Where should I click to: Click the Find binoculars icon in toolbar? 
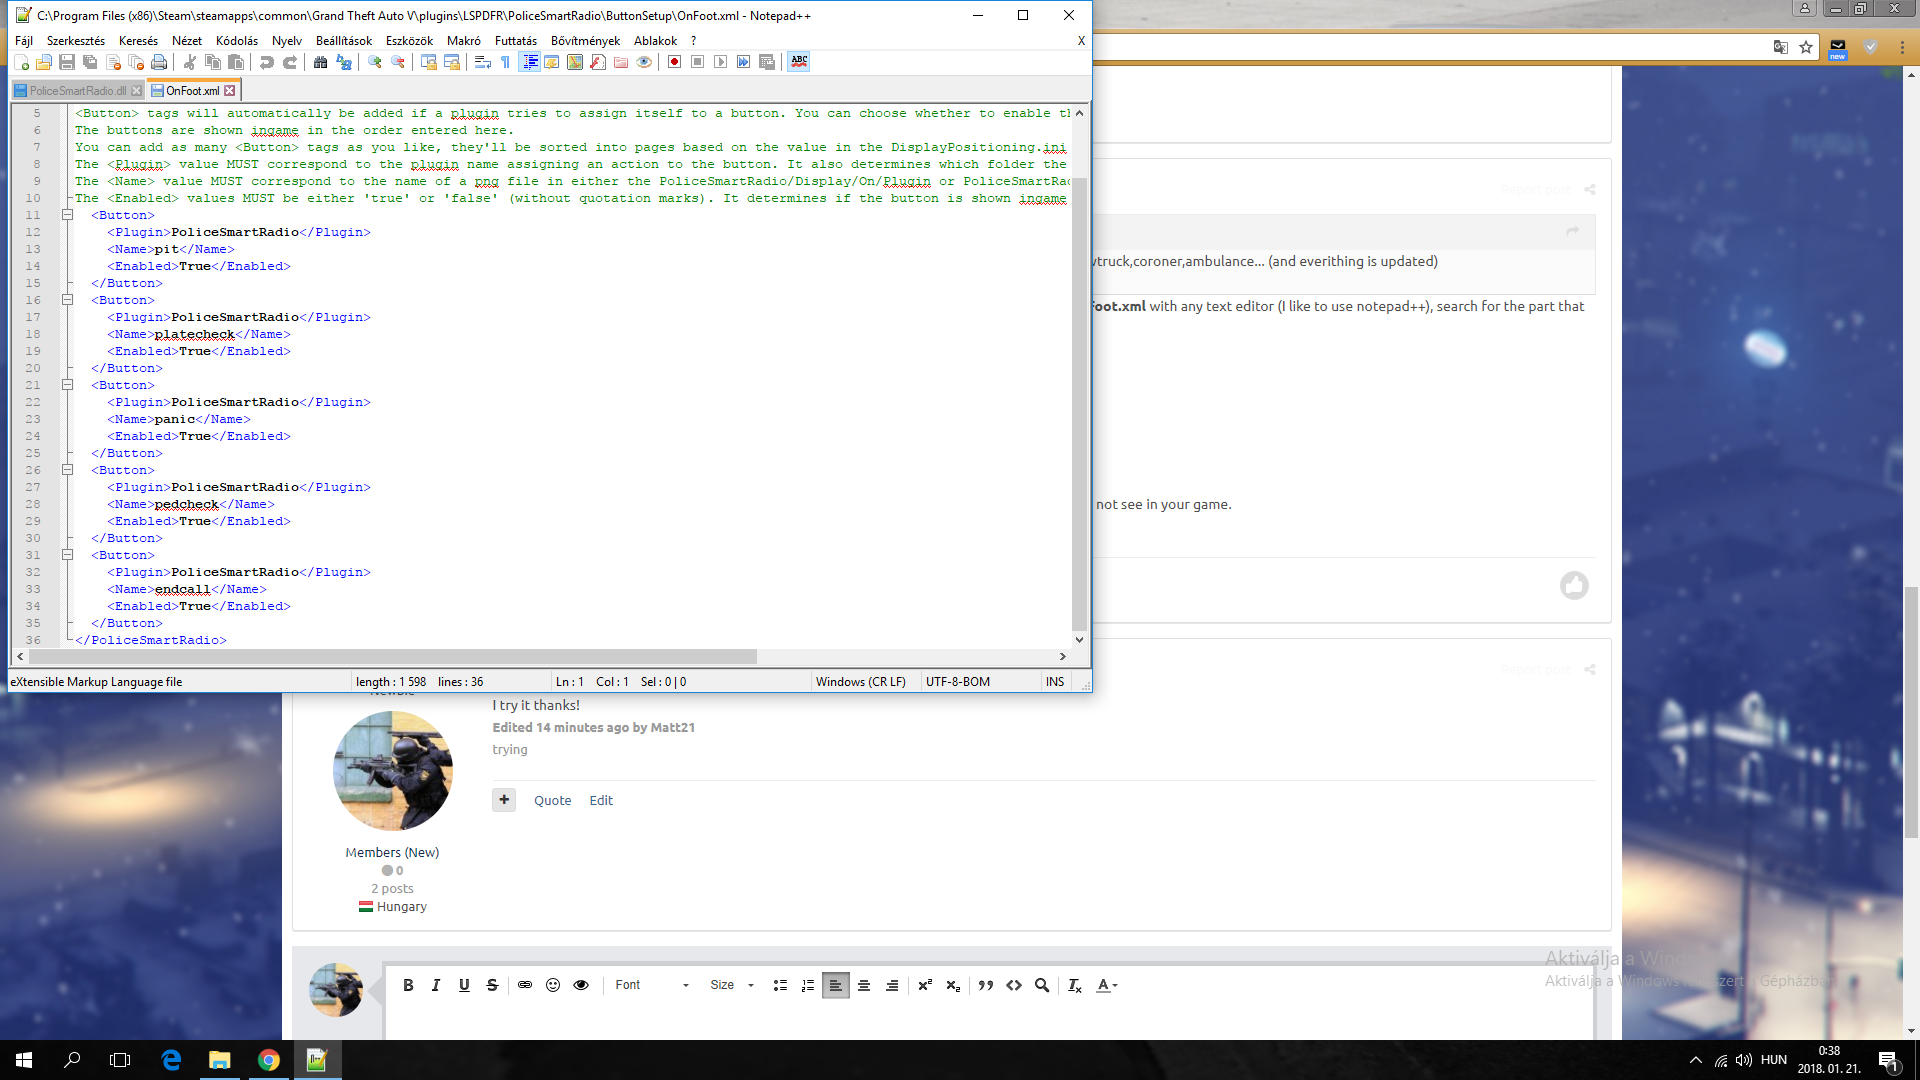pos(320,62)
